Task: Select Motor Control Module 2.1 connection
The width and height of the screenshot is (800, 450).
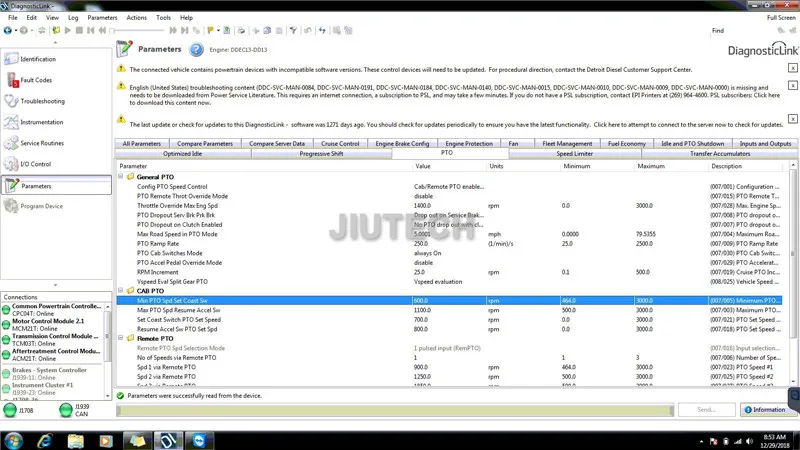Action: [53, 325]
